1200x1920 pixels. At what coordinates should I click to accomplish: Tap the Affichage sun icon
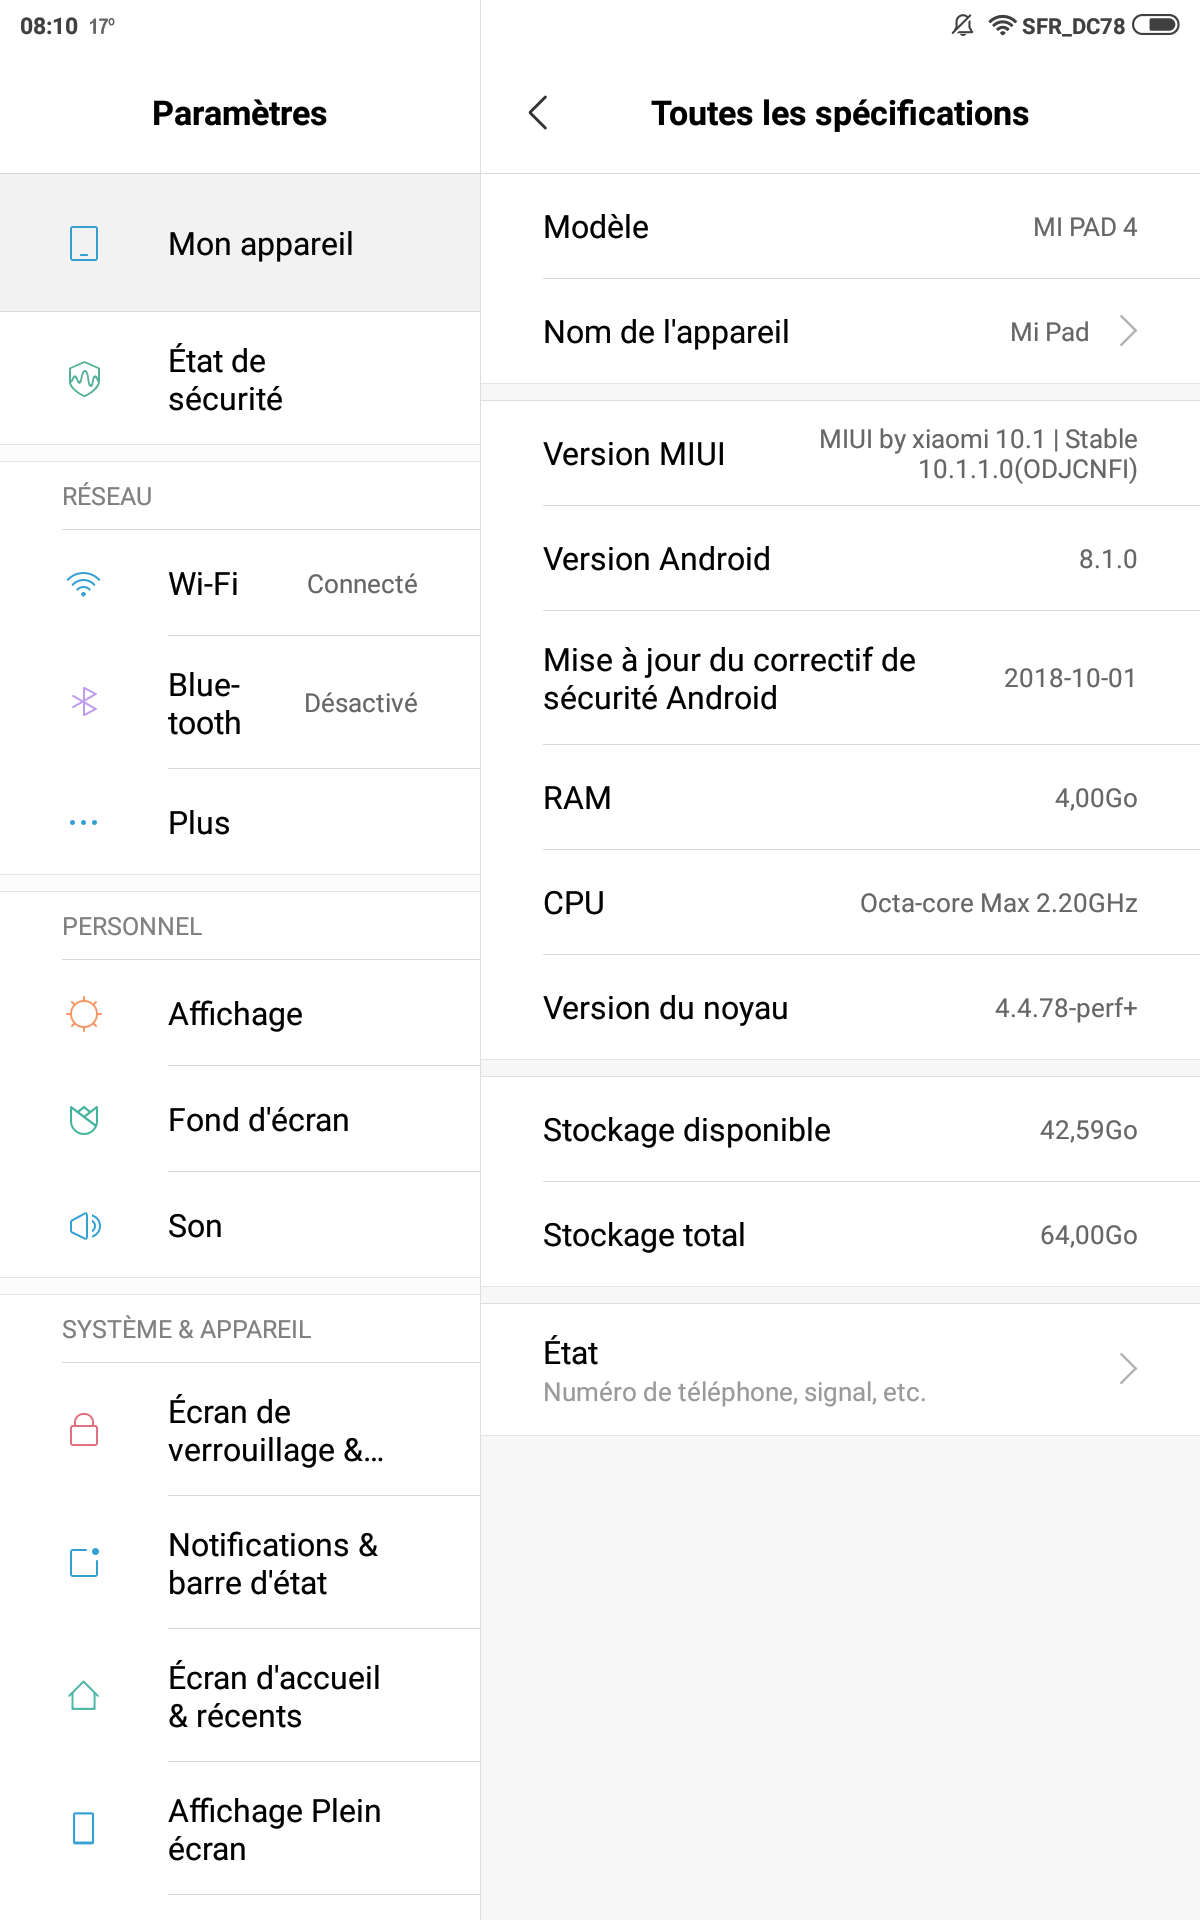[84, 1014]
